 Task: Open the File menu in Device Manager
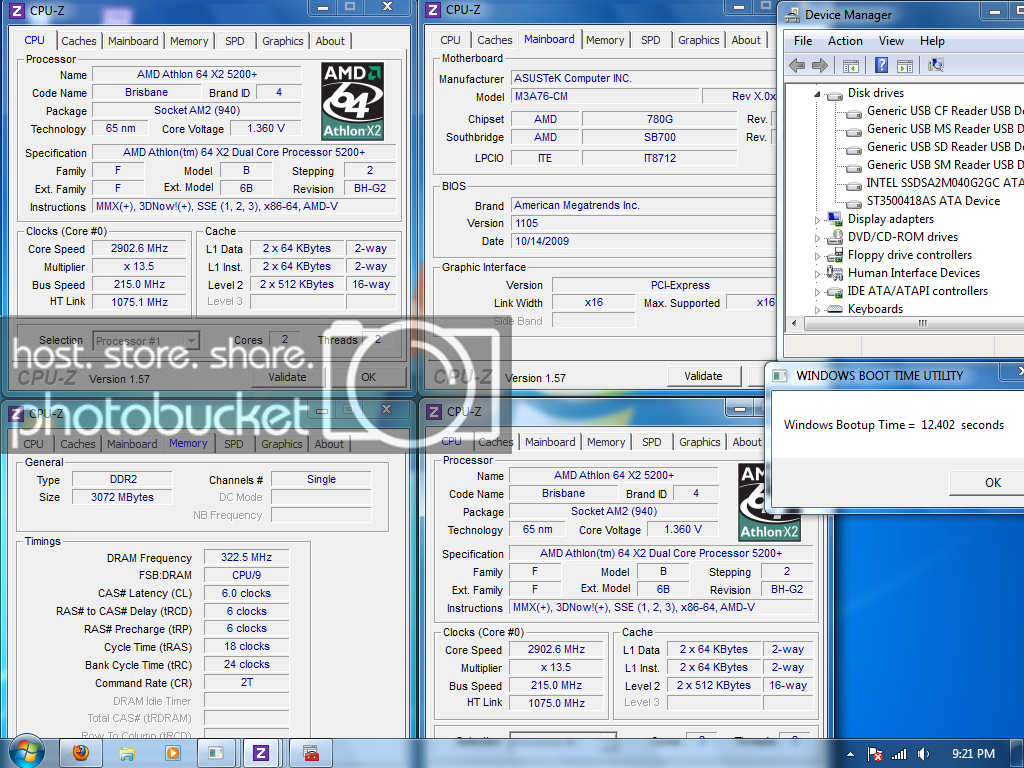pyautogui.click(x=803, y=40)
